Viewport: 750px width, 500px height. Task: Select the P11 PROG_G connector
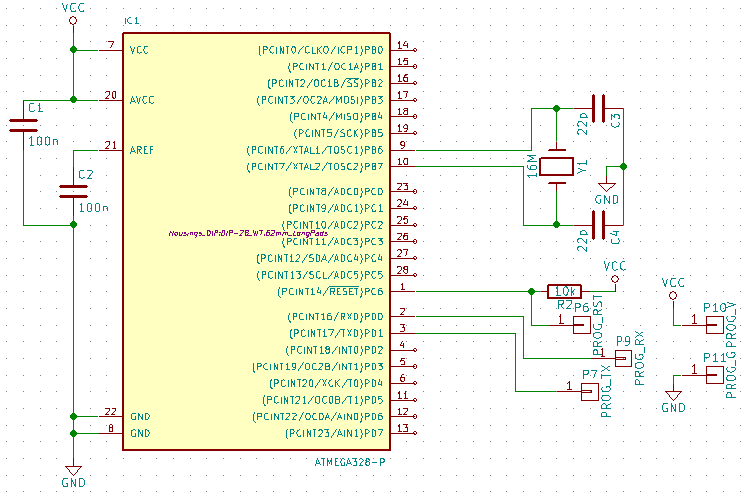pyautogui.click(x=714, y=374)
